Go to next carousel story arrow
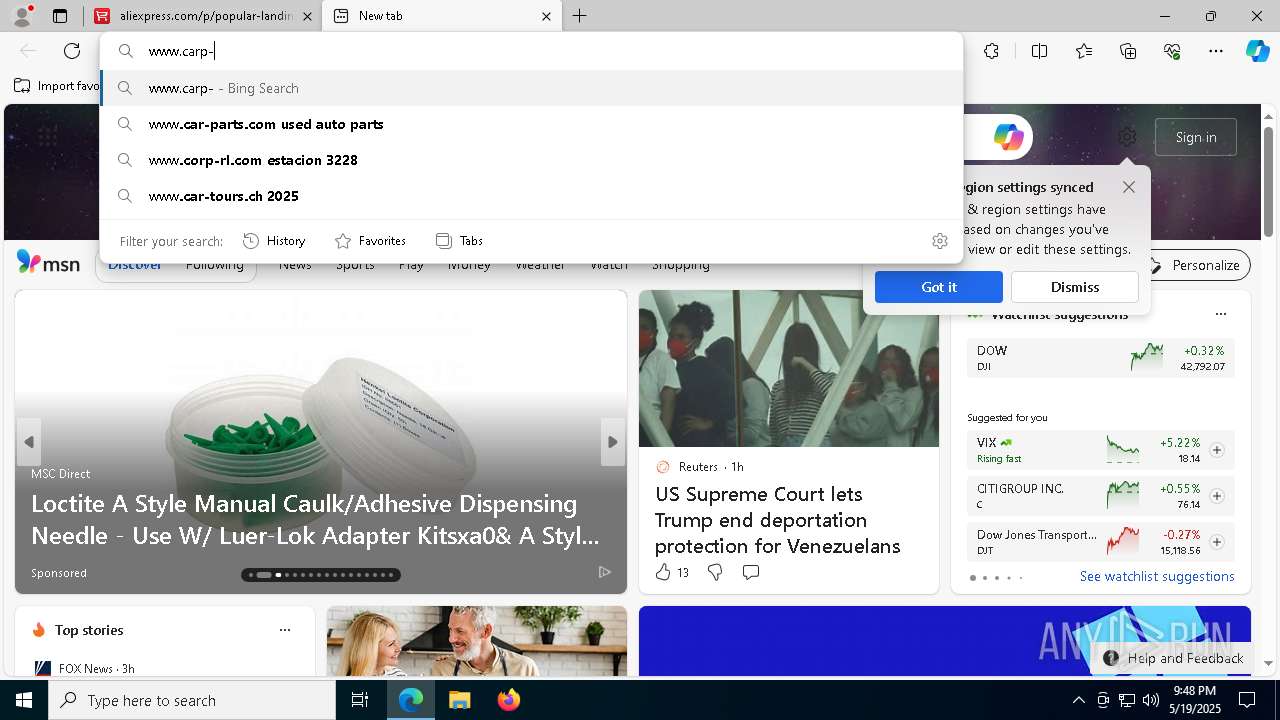The image size is (1280, 720). pos(613,442)
